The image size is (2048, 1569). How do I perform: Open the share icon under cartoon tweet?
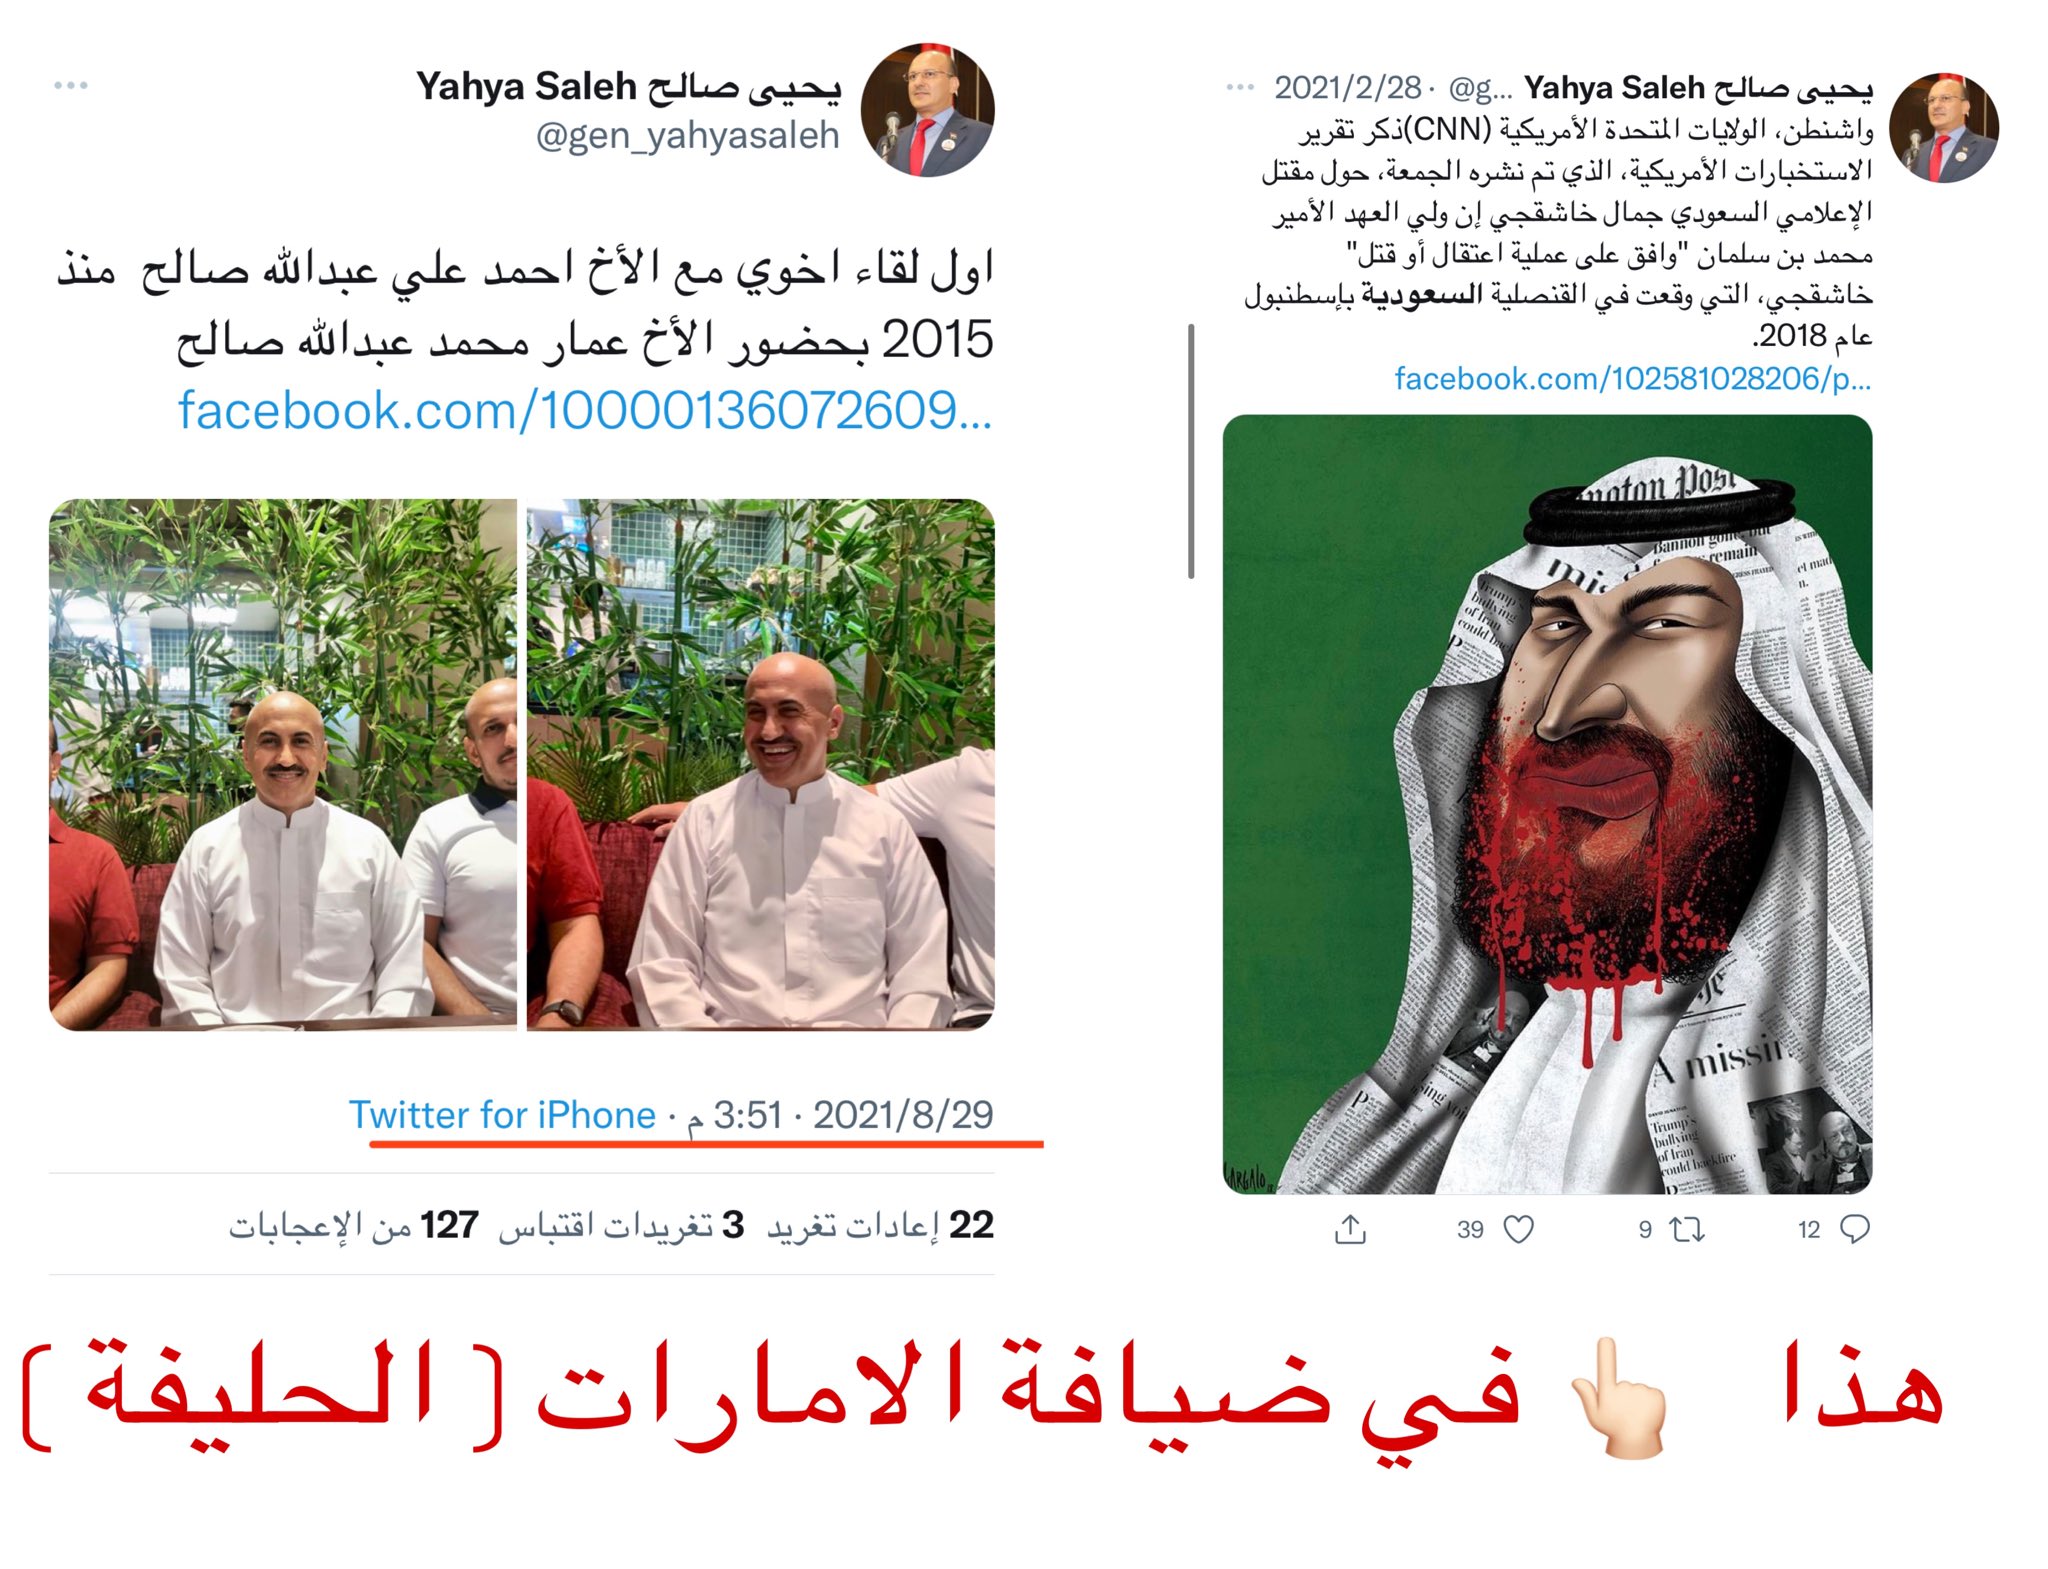[1350, 1229]
